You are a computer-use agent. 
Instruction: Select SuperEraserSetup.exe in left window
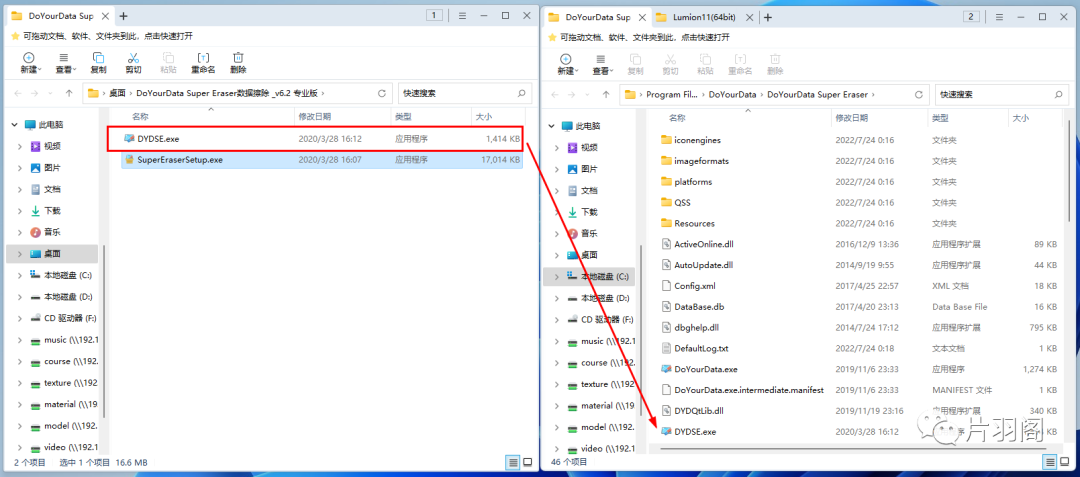[322, 160]
